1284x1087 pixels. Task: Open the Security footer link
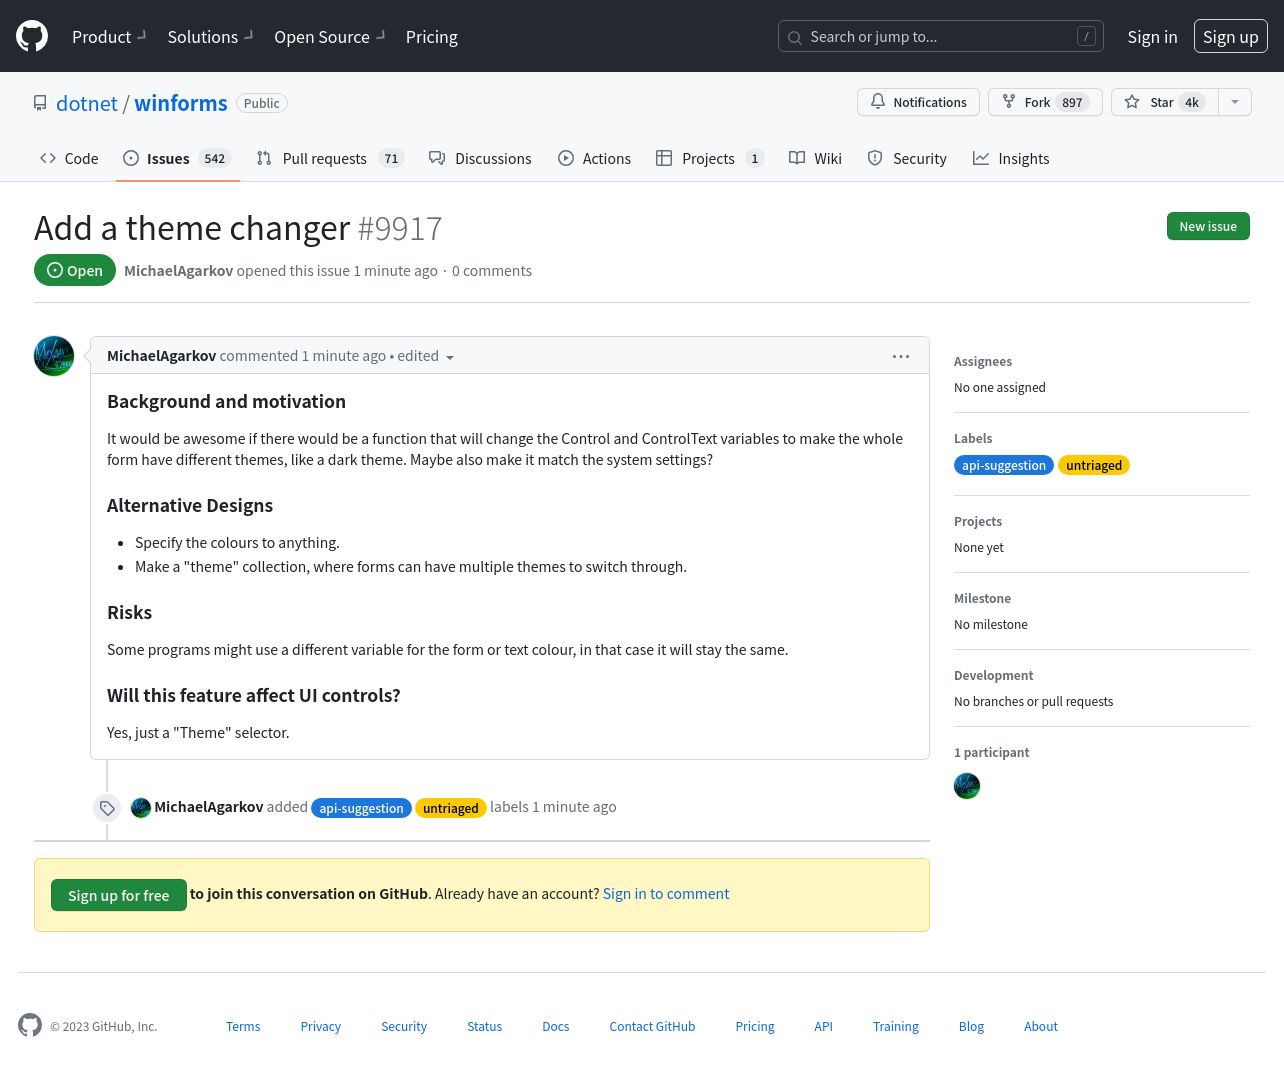(404, 1027)
